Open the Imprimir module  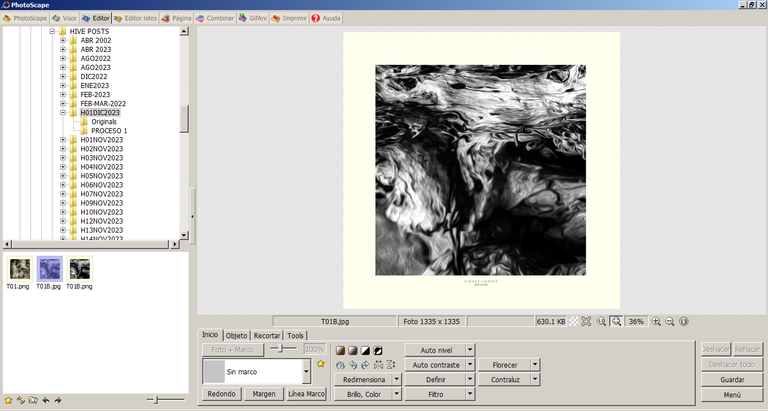(x=289, y=18)
